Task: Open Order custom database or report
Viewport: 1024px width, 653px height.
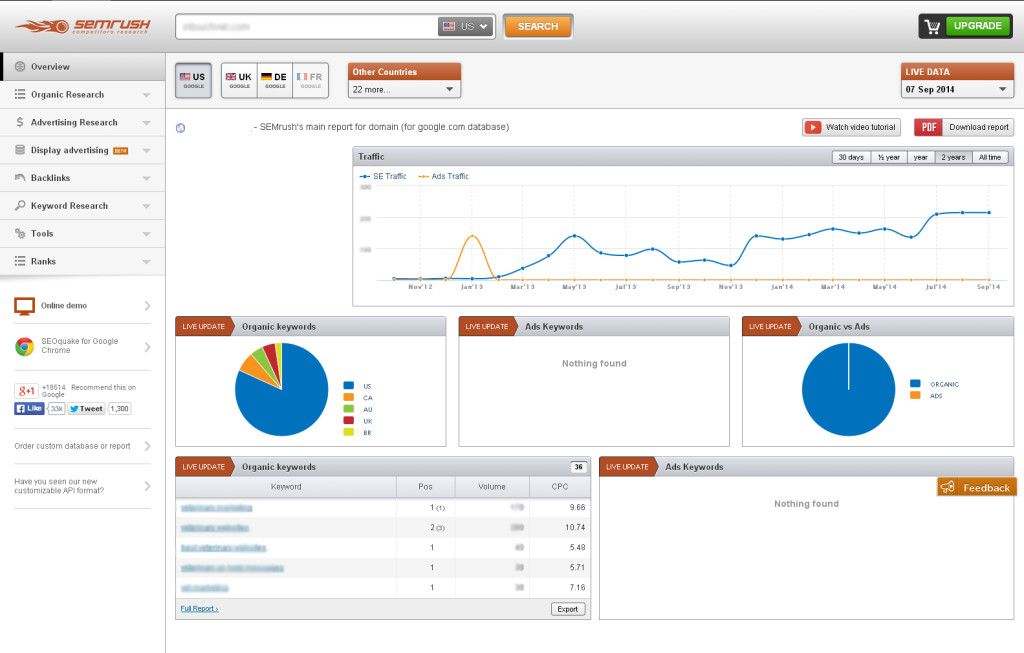Action: click(82, 446)
